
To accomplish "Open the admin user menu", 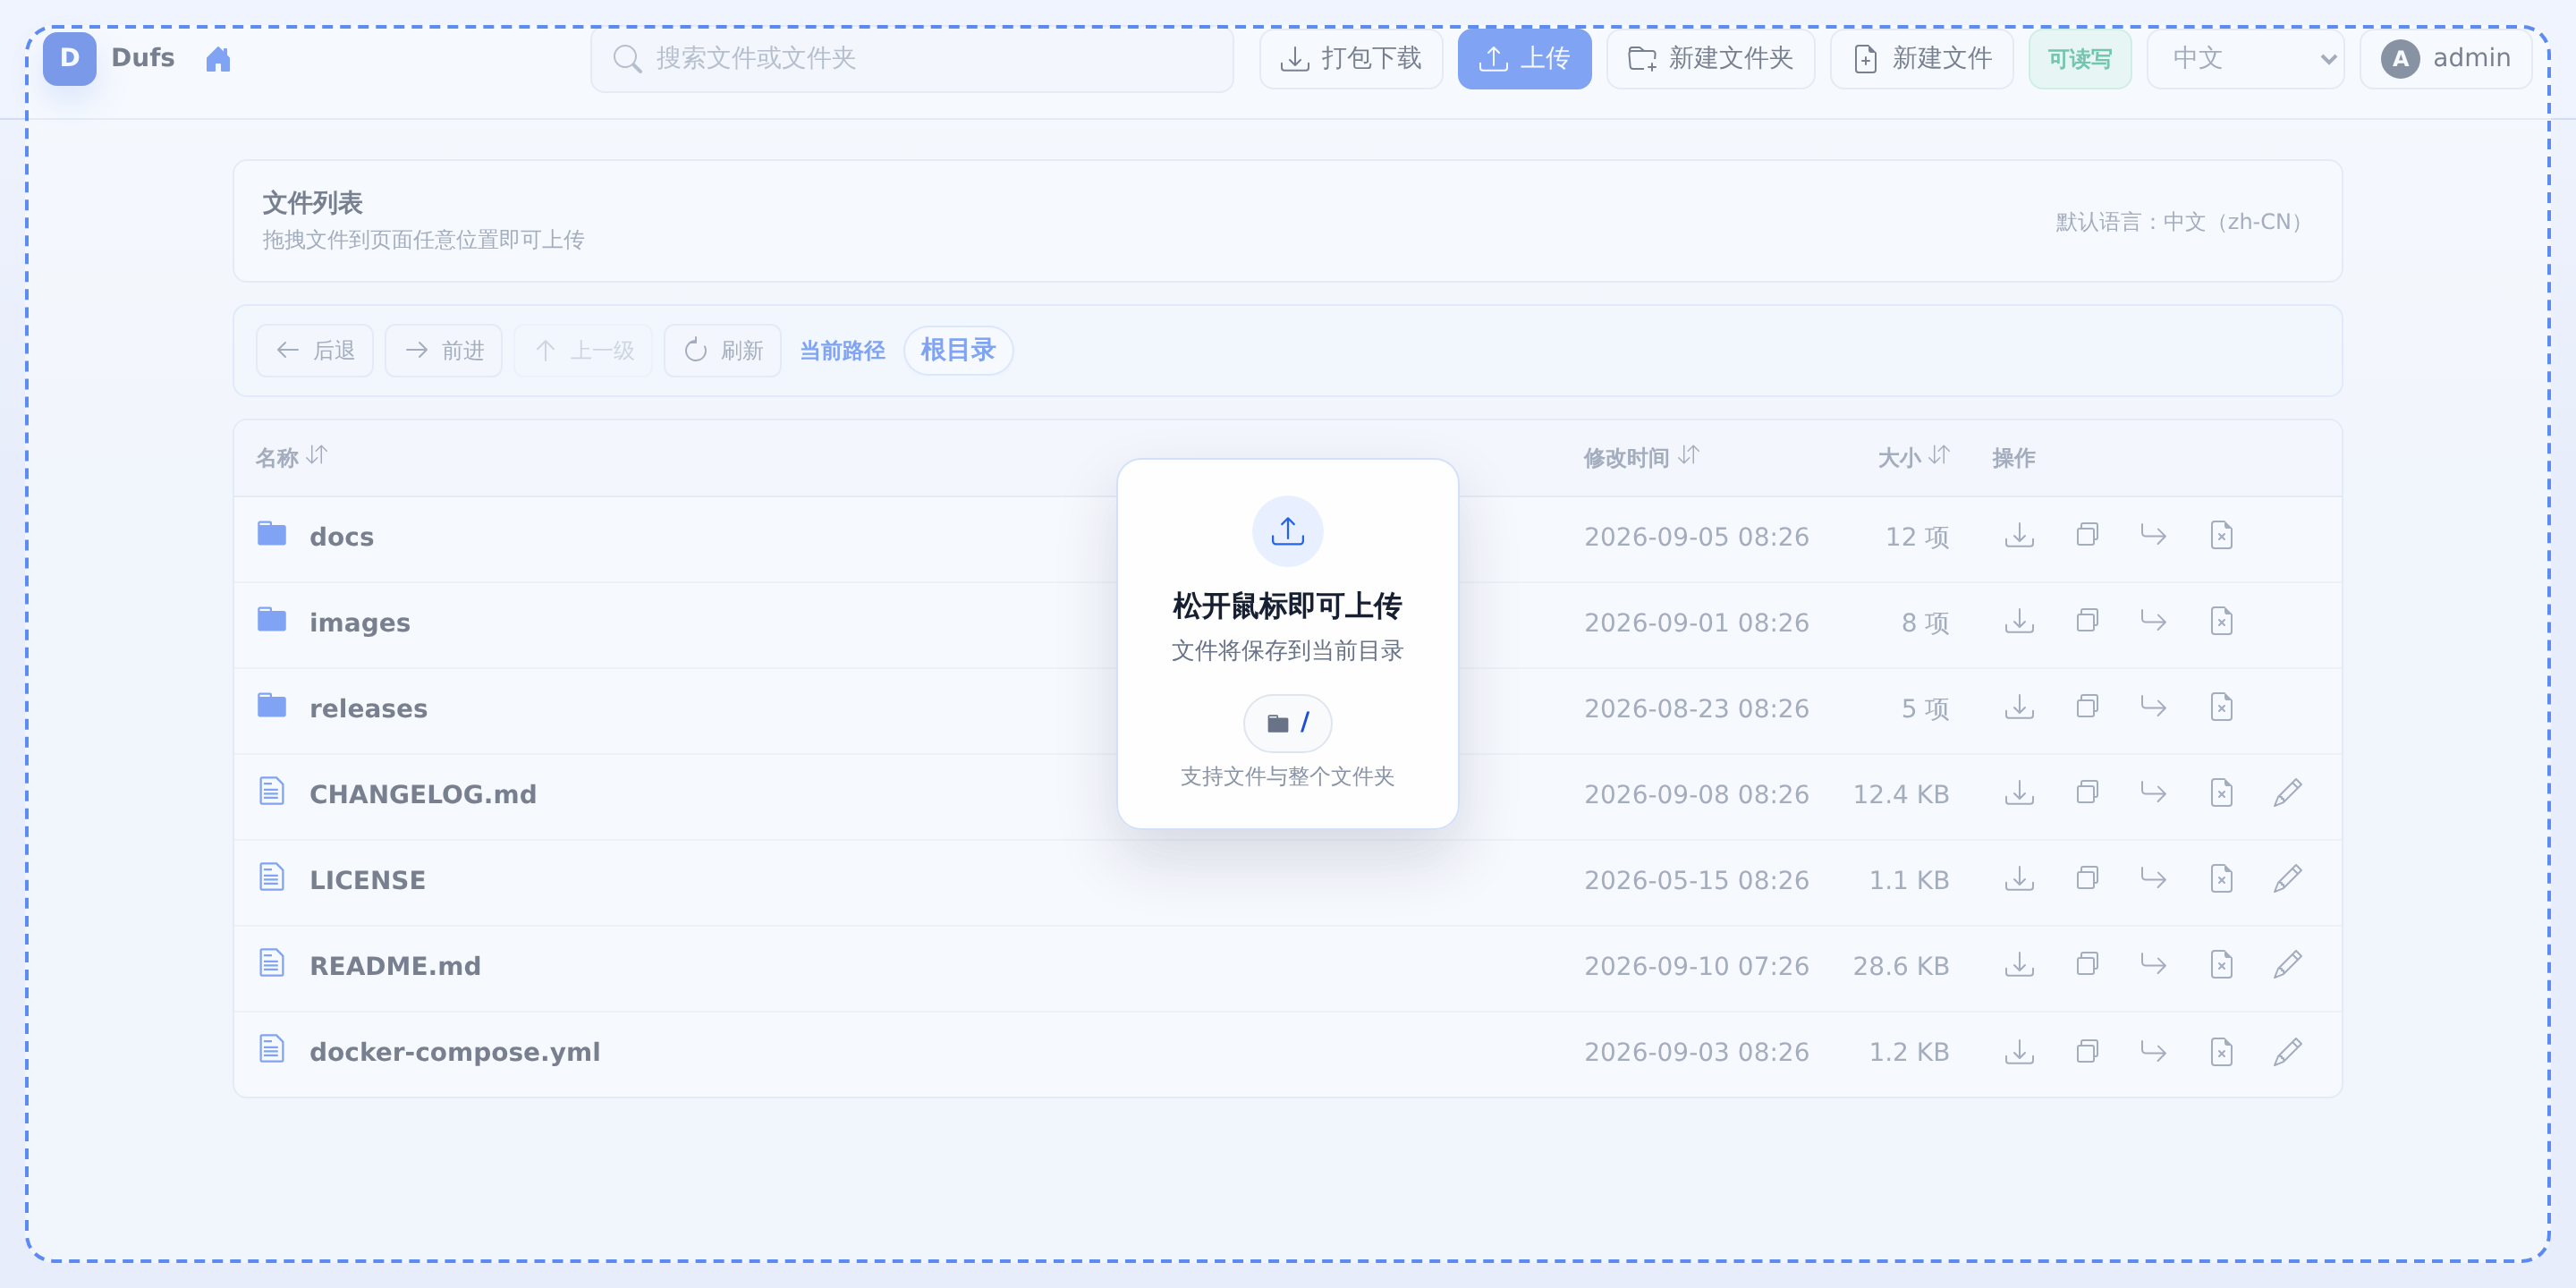I will [2445, 59].
